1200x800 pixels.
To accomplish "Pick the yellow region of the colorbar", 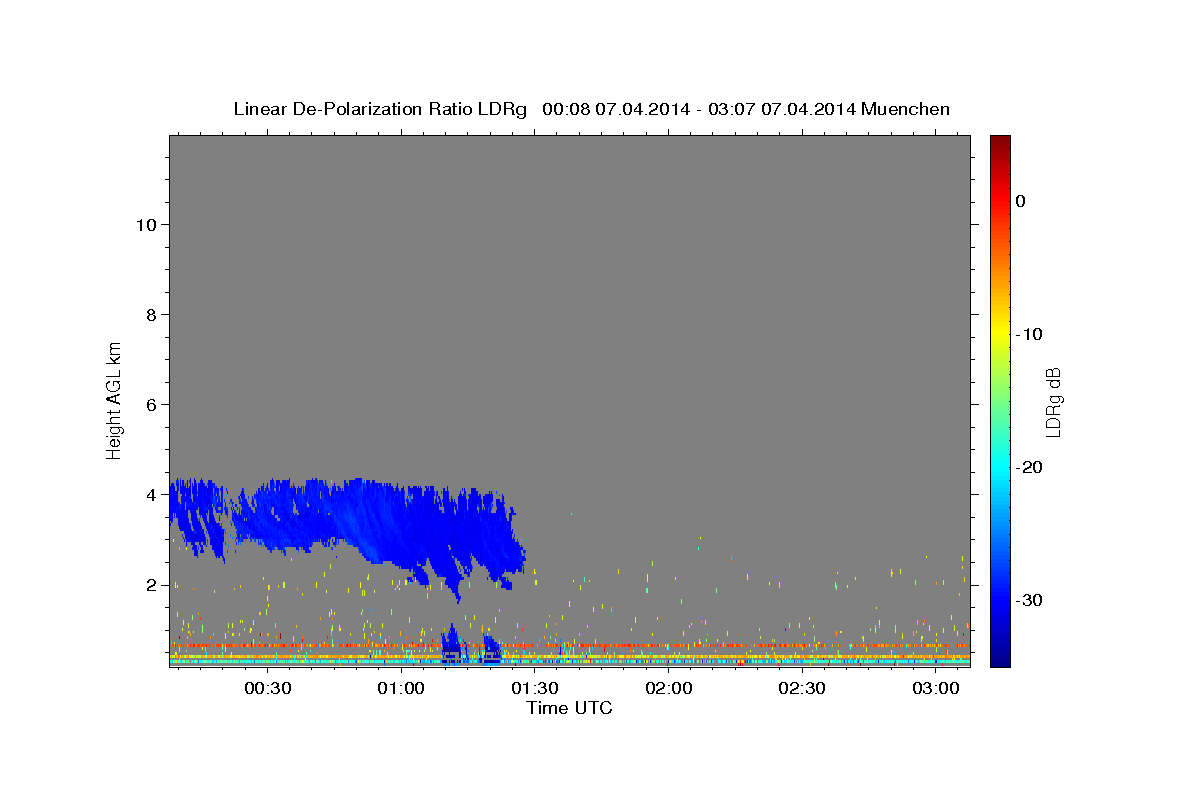I will tap(1000, 330).
